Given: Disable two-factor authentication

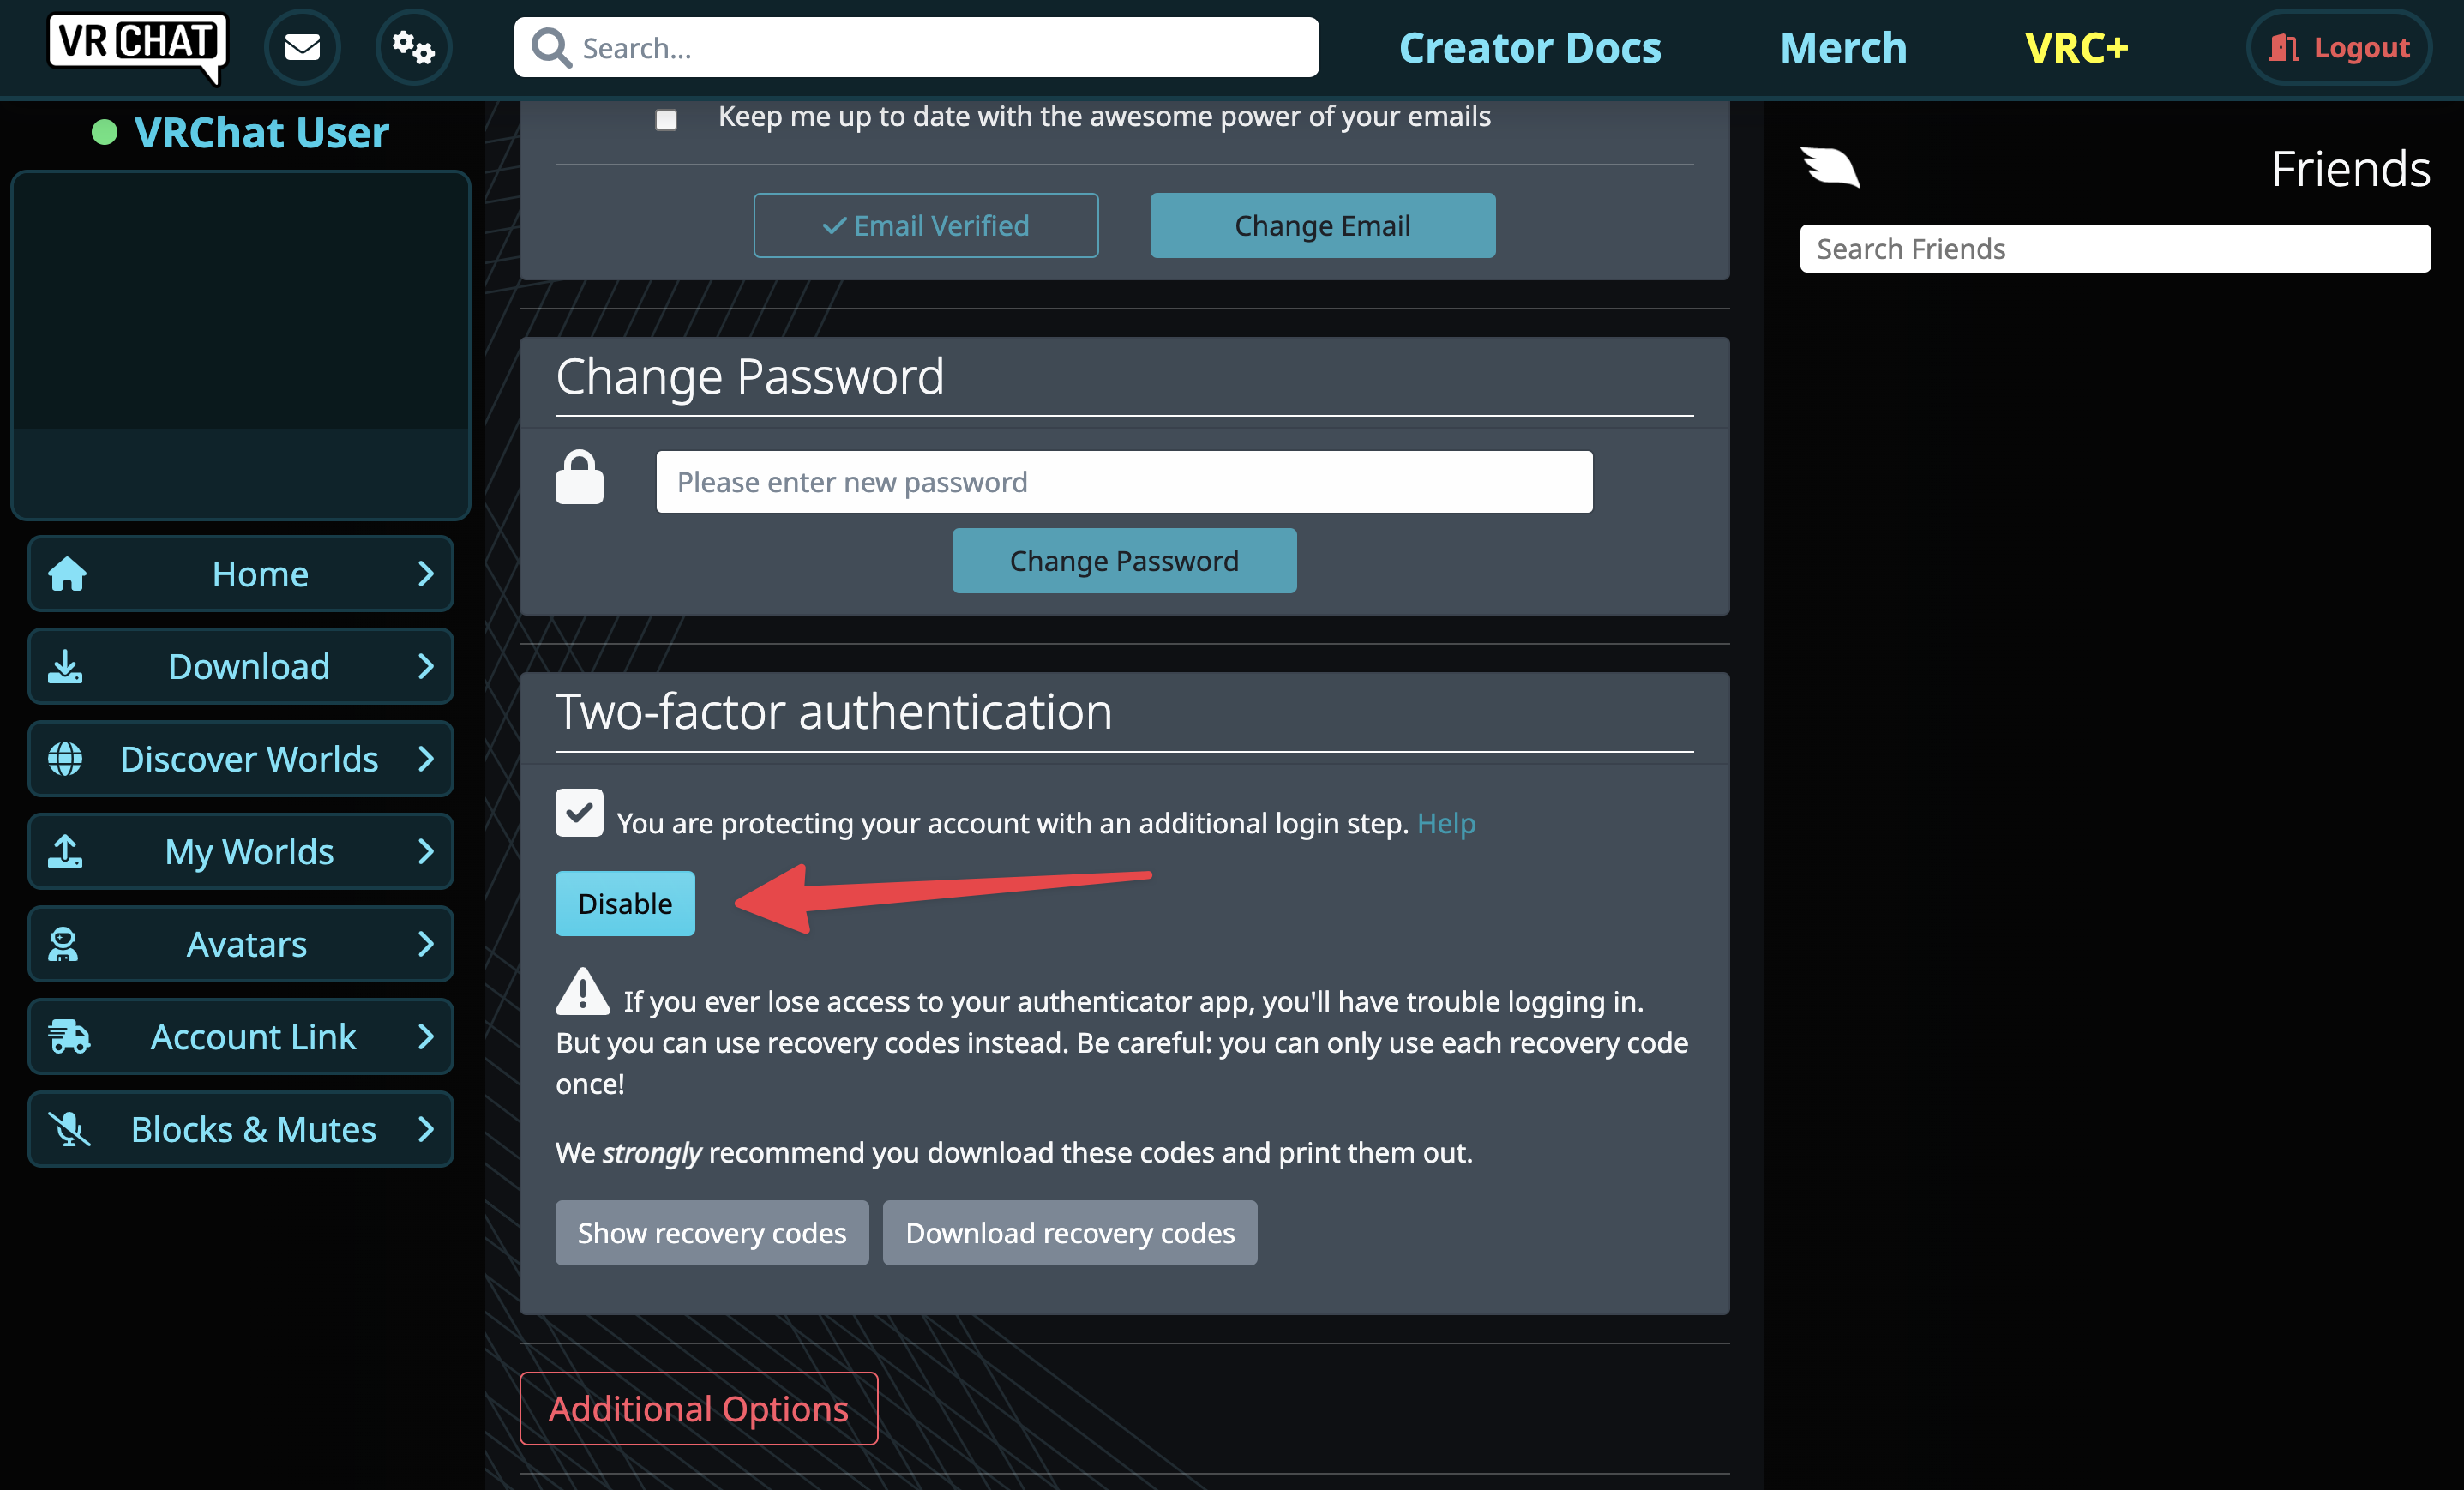Looking at the screenshot, I should click(x=625, y=903).
